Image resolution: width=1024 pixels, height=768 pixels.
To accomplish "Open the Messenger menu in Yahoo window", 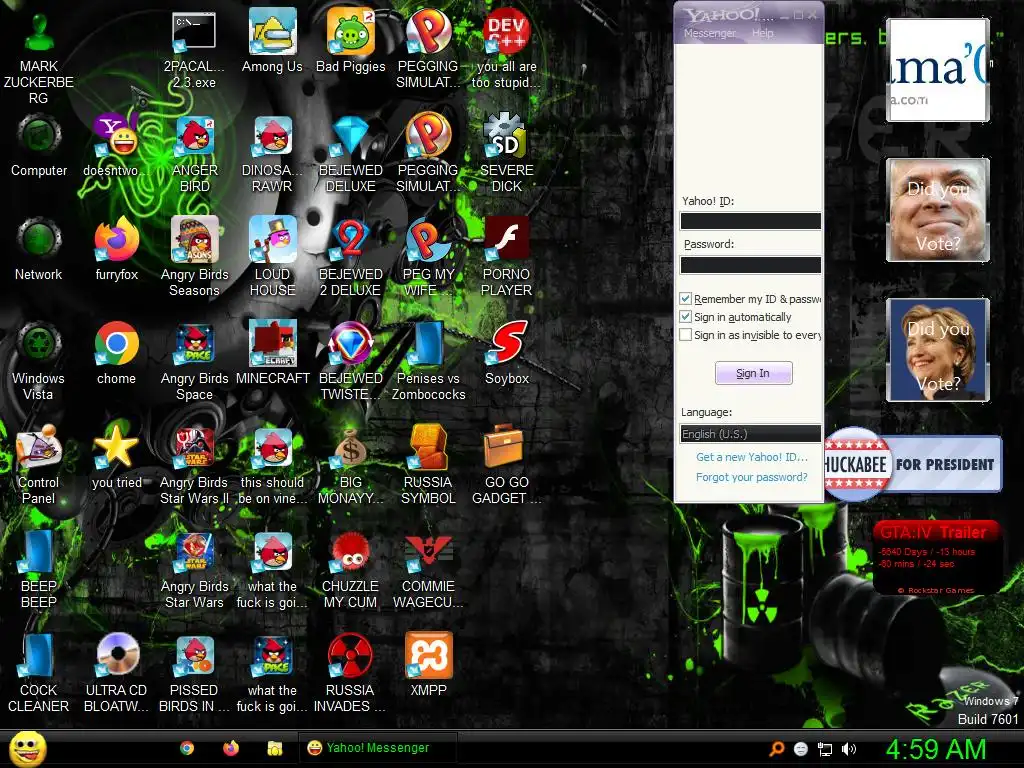I will coord(709,33).
